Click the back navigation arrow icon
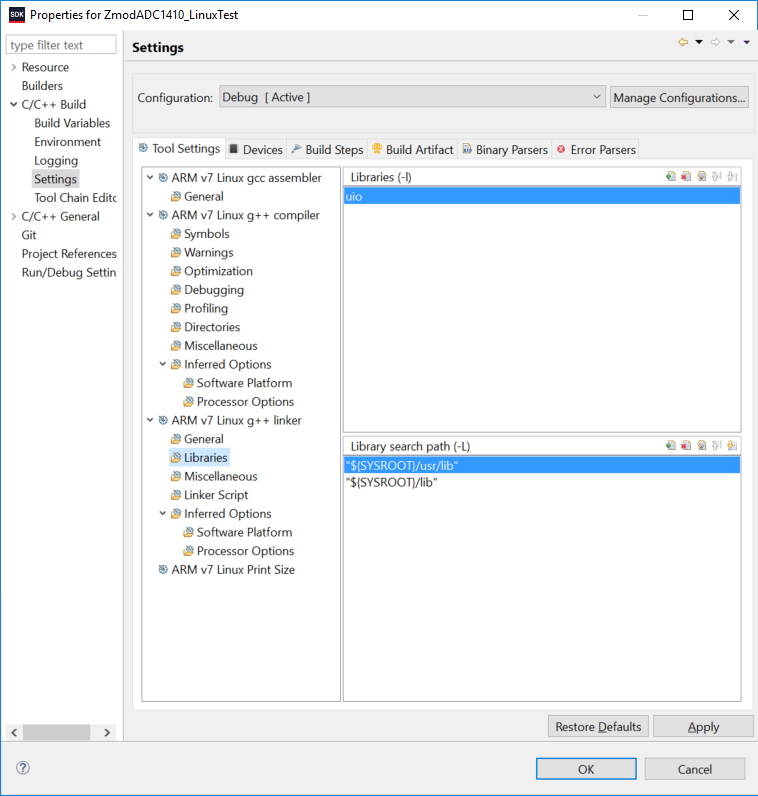Image resolution: width=758 pixels, height=796 pixels. point(683,42)
